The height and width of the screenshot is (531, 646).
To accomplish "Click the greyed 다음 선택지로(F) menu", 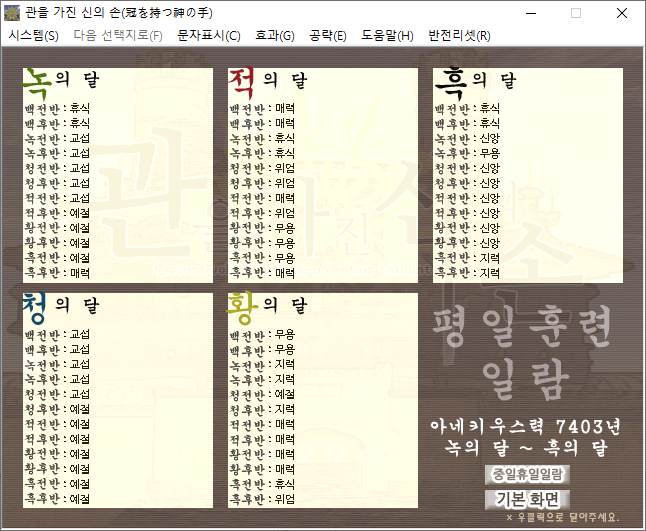I will (118, 35).
